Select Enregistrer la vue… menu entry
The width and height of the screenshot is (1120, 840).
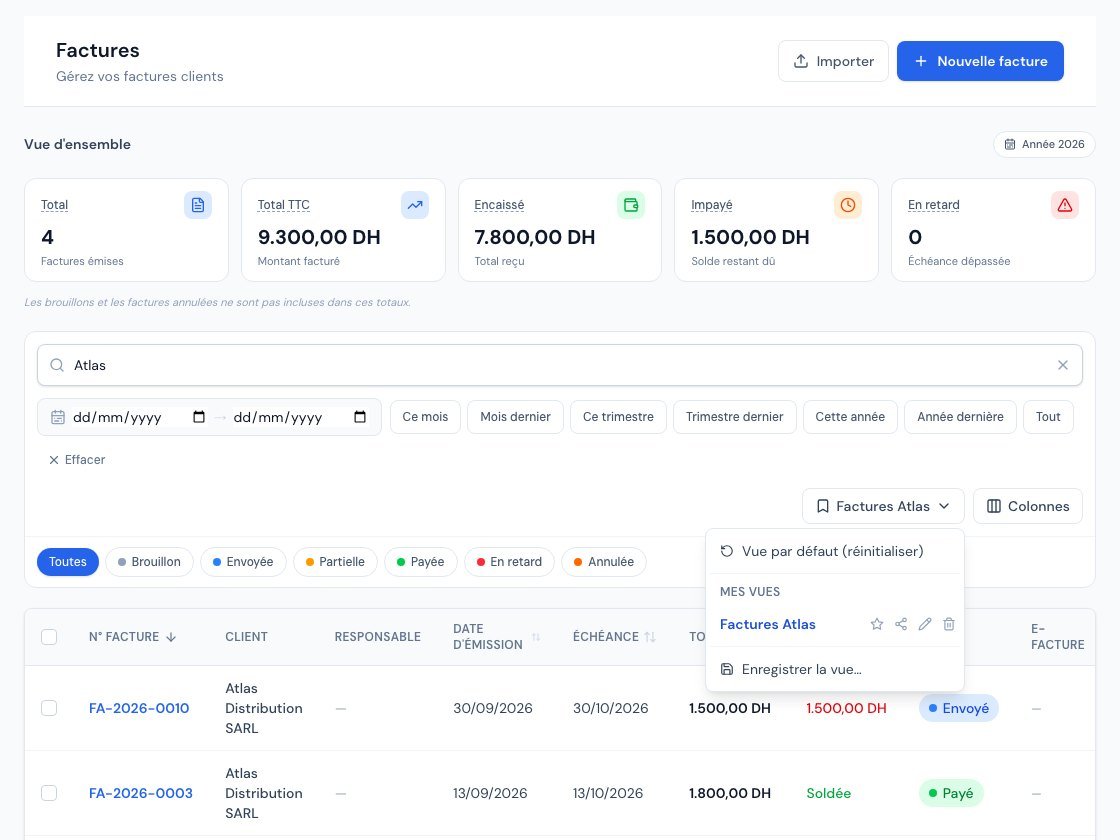(834, 669)
